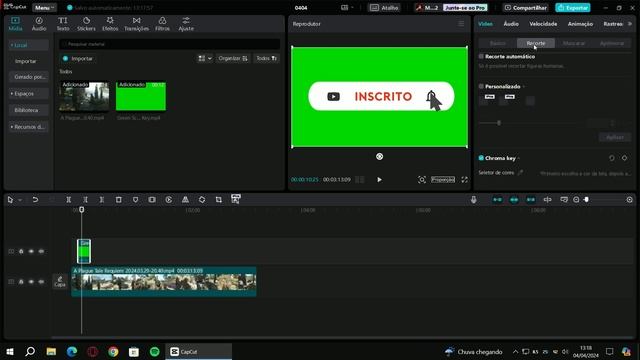Click the Importar button in media panel

pyautogui.click(x=78, y=58)
